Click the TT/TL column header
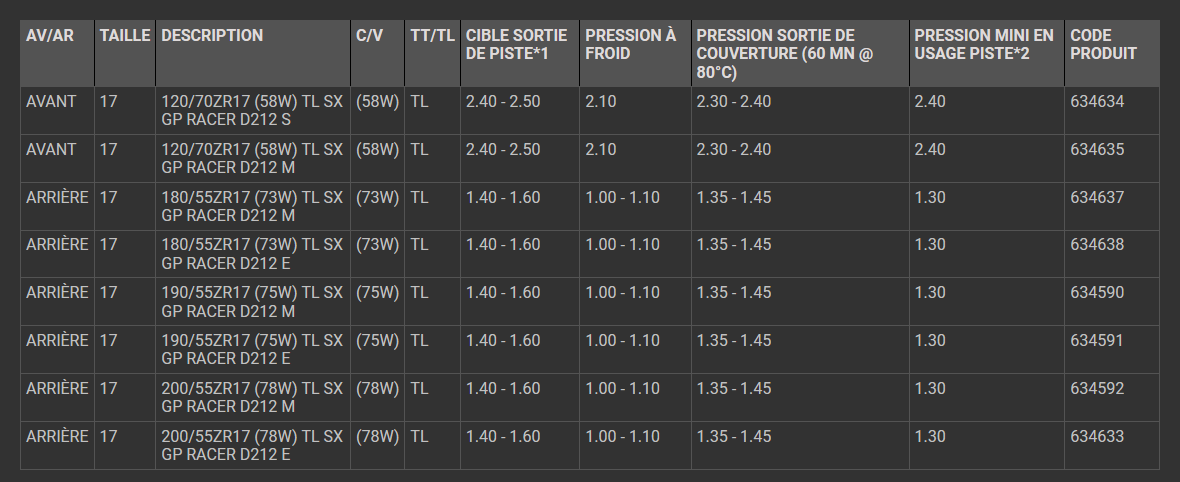 432,36
